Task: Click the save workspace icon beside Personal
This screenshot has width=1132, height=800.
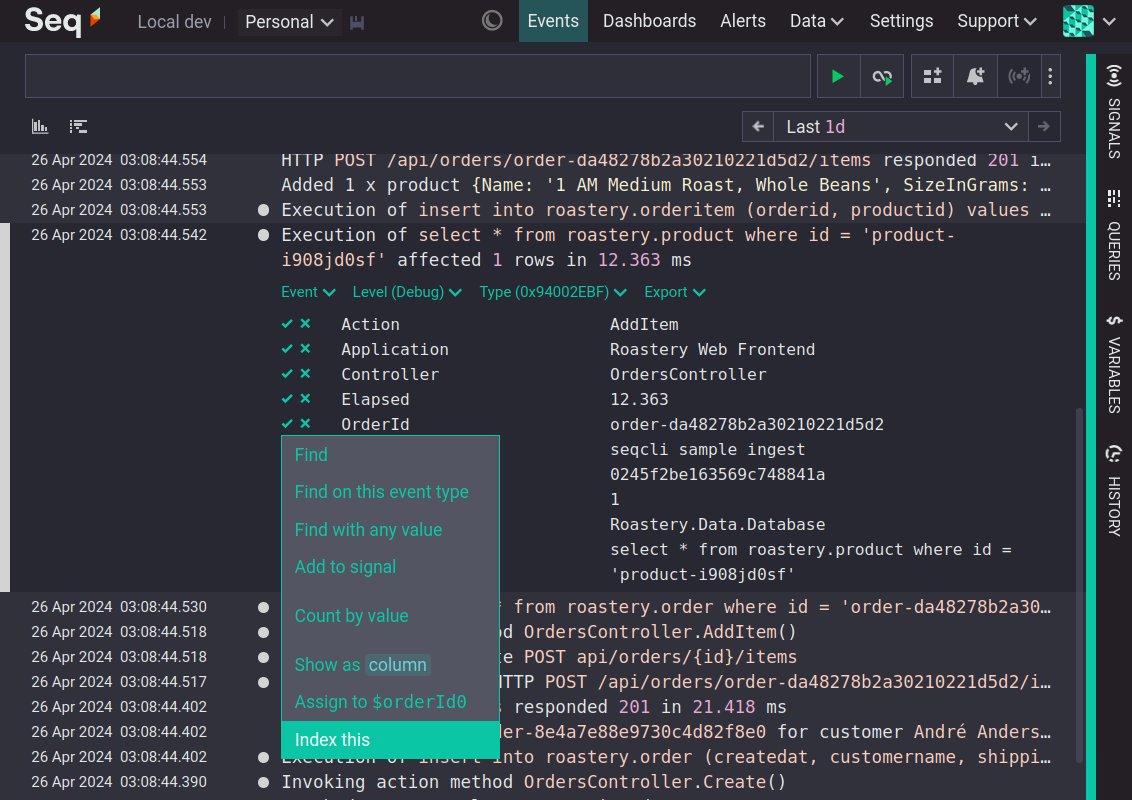Action: pos(357,22)
